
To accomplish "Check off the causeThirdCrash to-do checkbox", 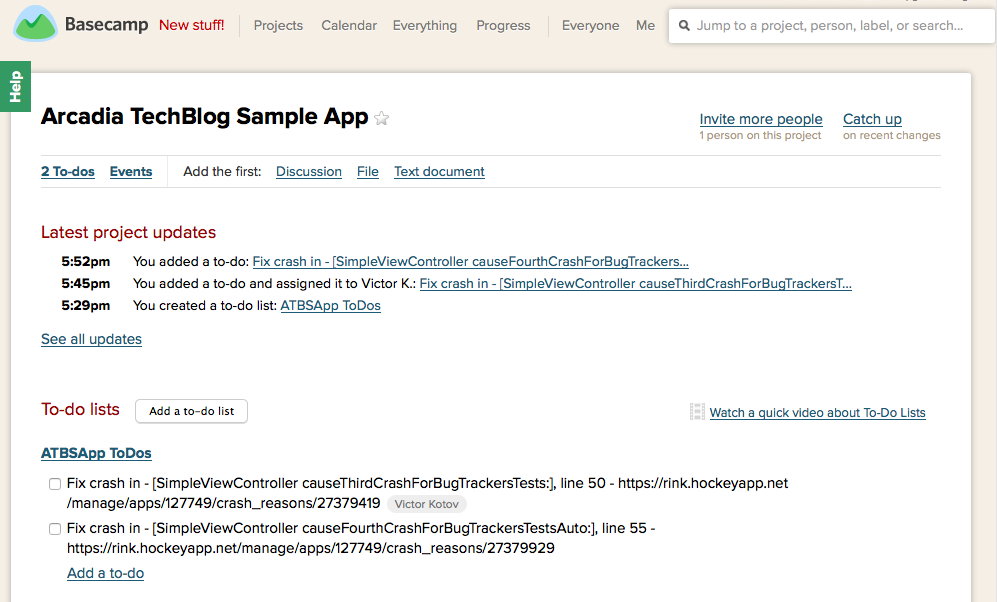I will click(x=55, y=484).
